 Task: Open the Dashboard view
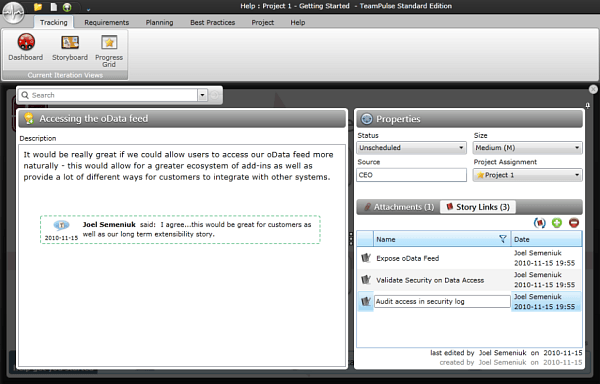click(26, 47)
